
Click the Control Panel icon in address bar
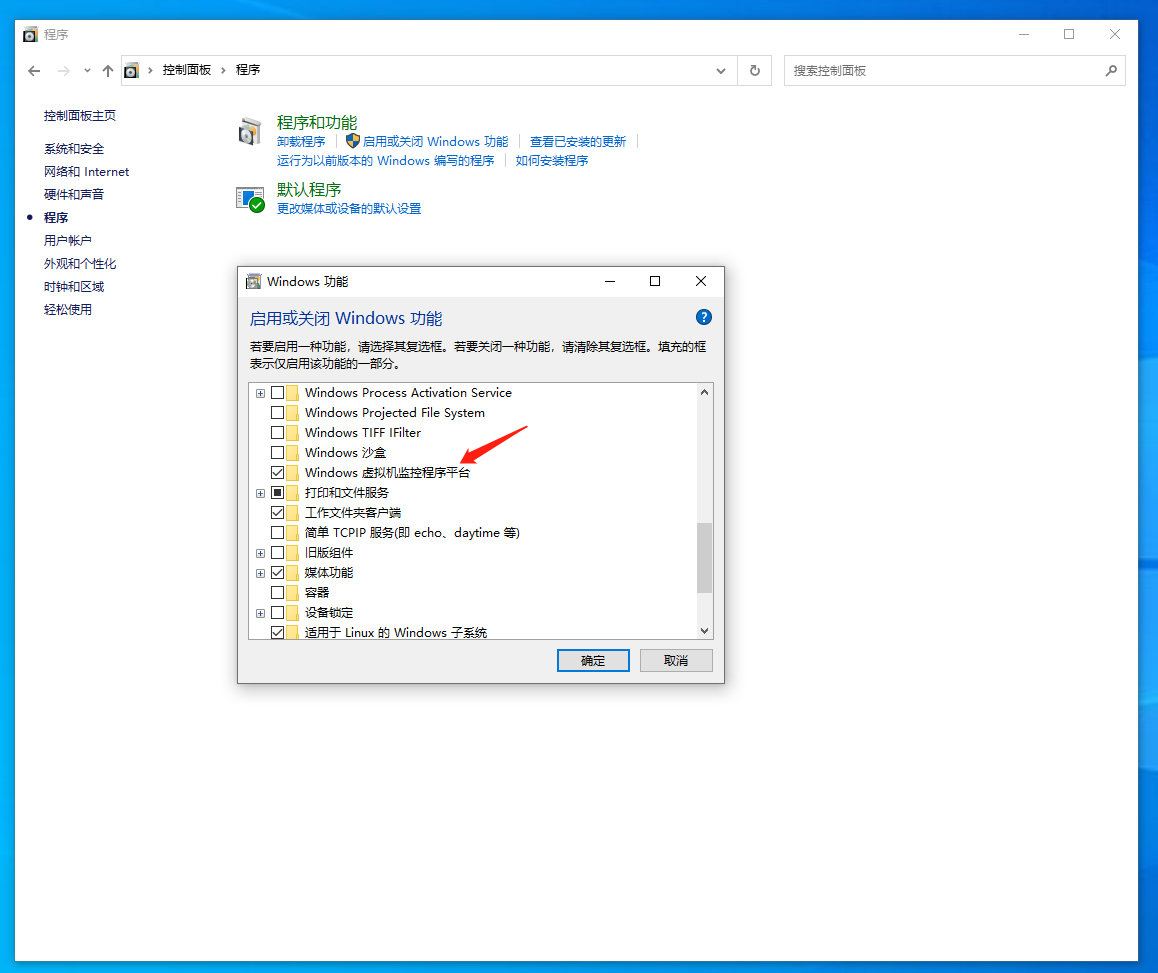(131, 71)
